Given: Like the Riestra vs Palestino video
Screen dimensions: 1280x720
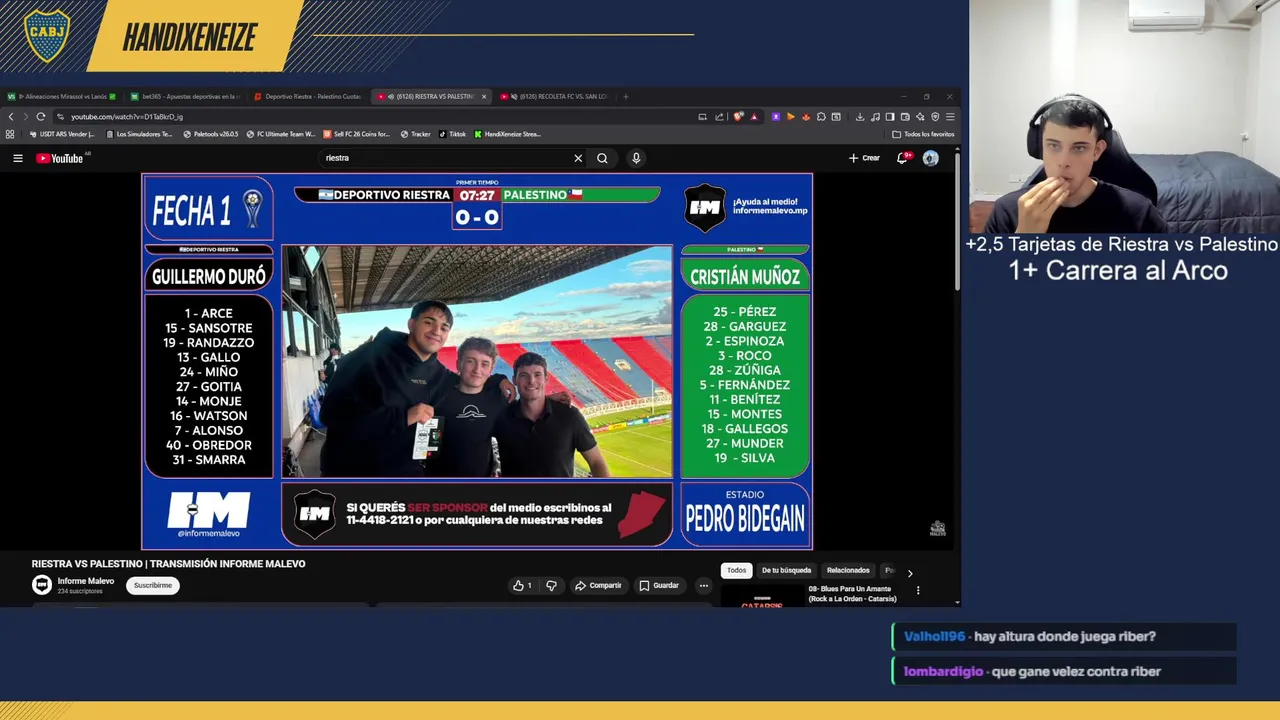Looking at the screenshot, I should click(523, 585).
